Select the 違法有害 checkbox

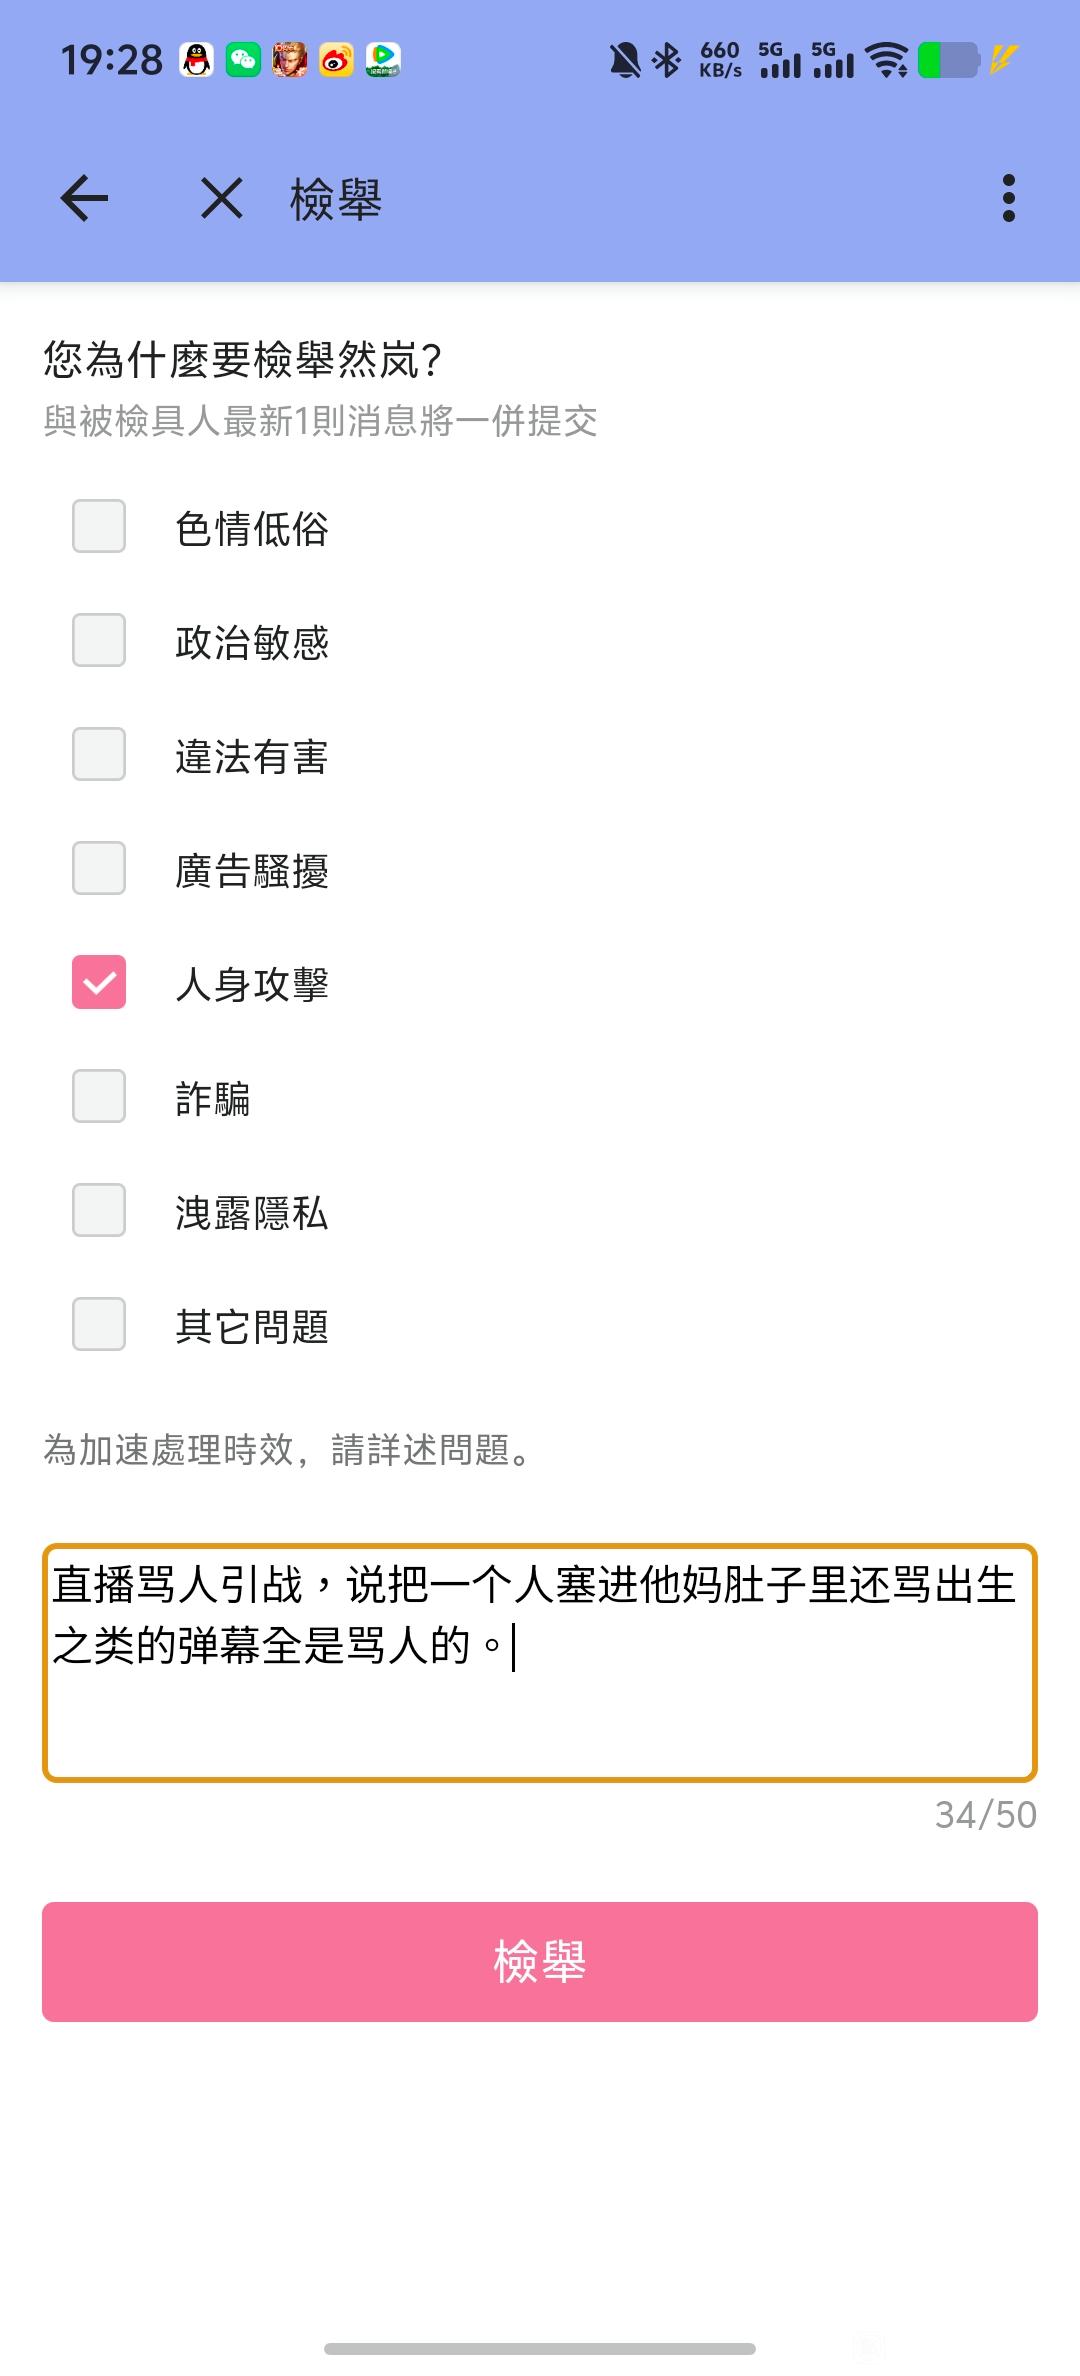click(x=99, y=755)
